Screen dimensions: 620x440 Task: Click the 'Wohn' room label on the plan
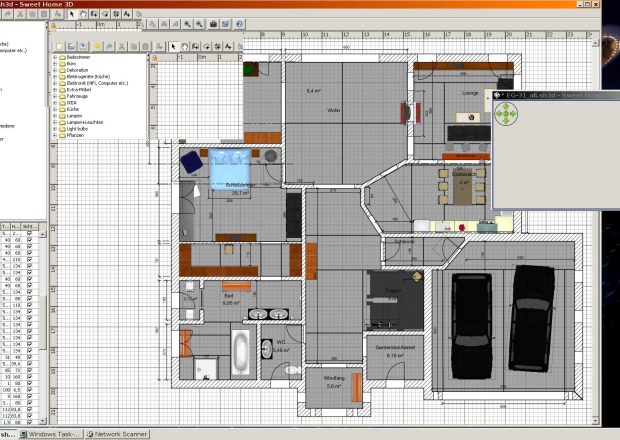point(333,110)
